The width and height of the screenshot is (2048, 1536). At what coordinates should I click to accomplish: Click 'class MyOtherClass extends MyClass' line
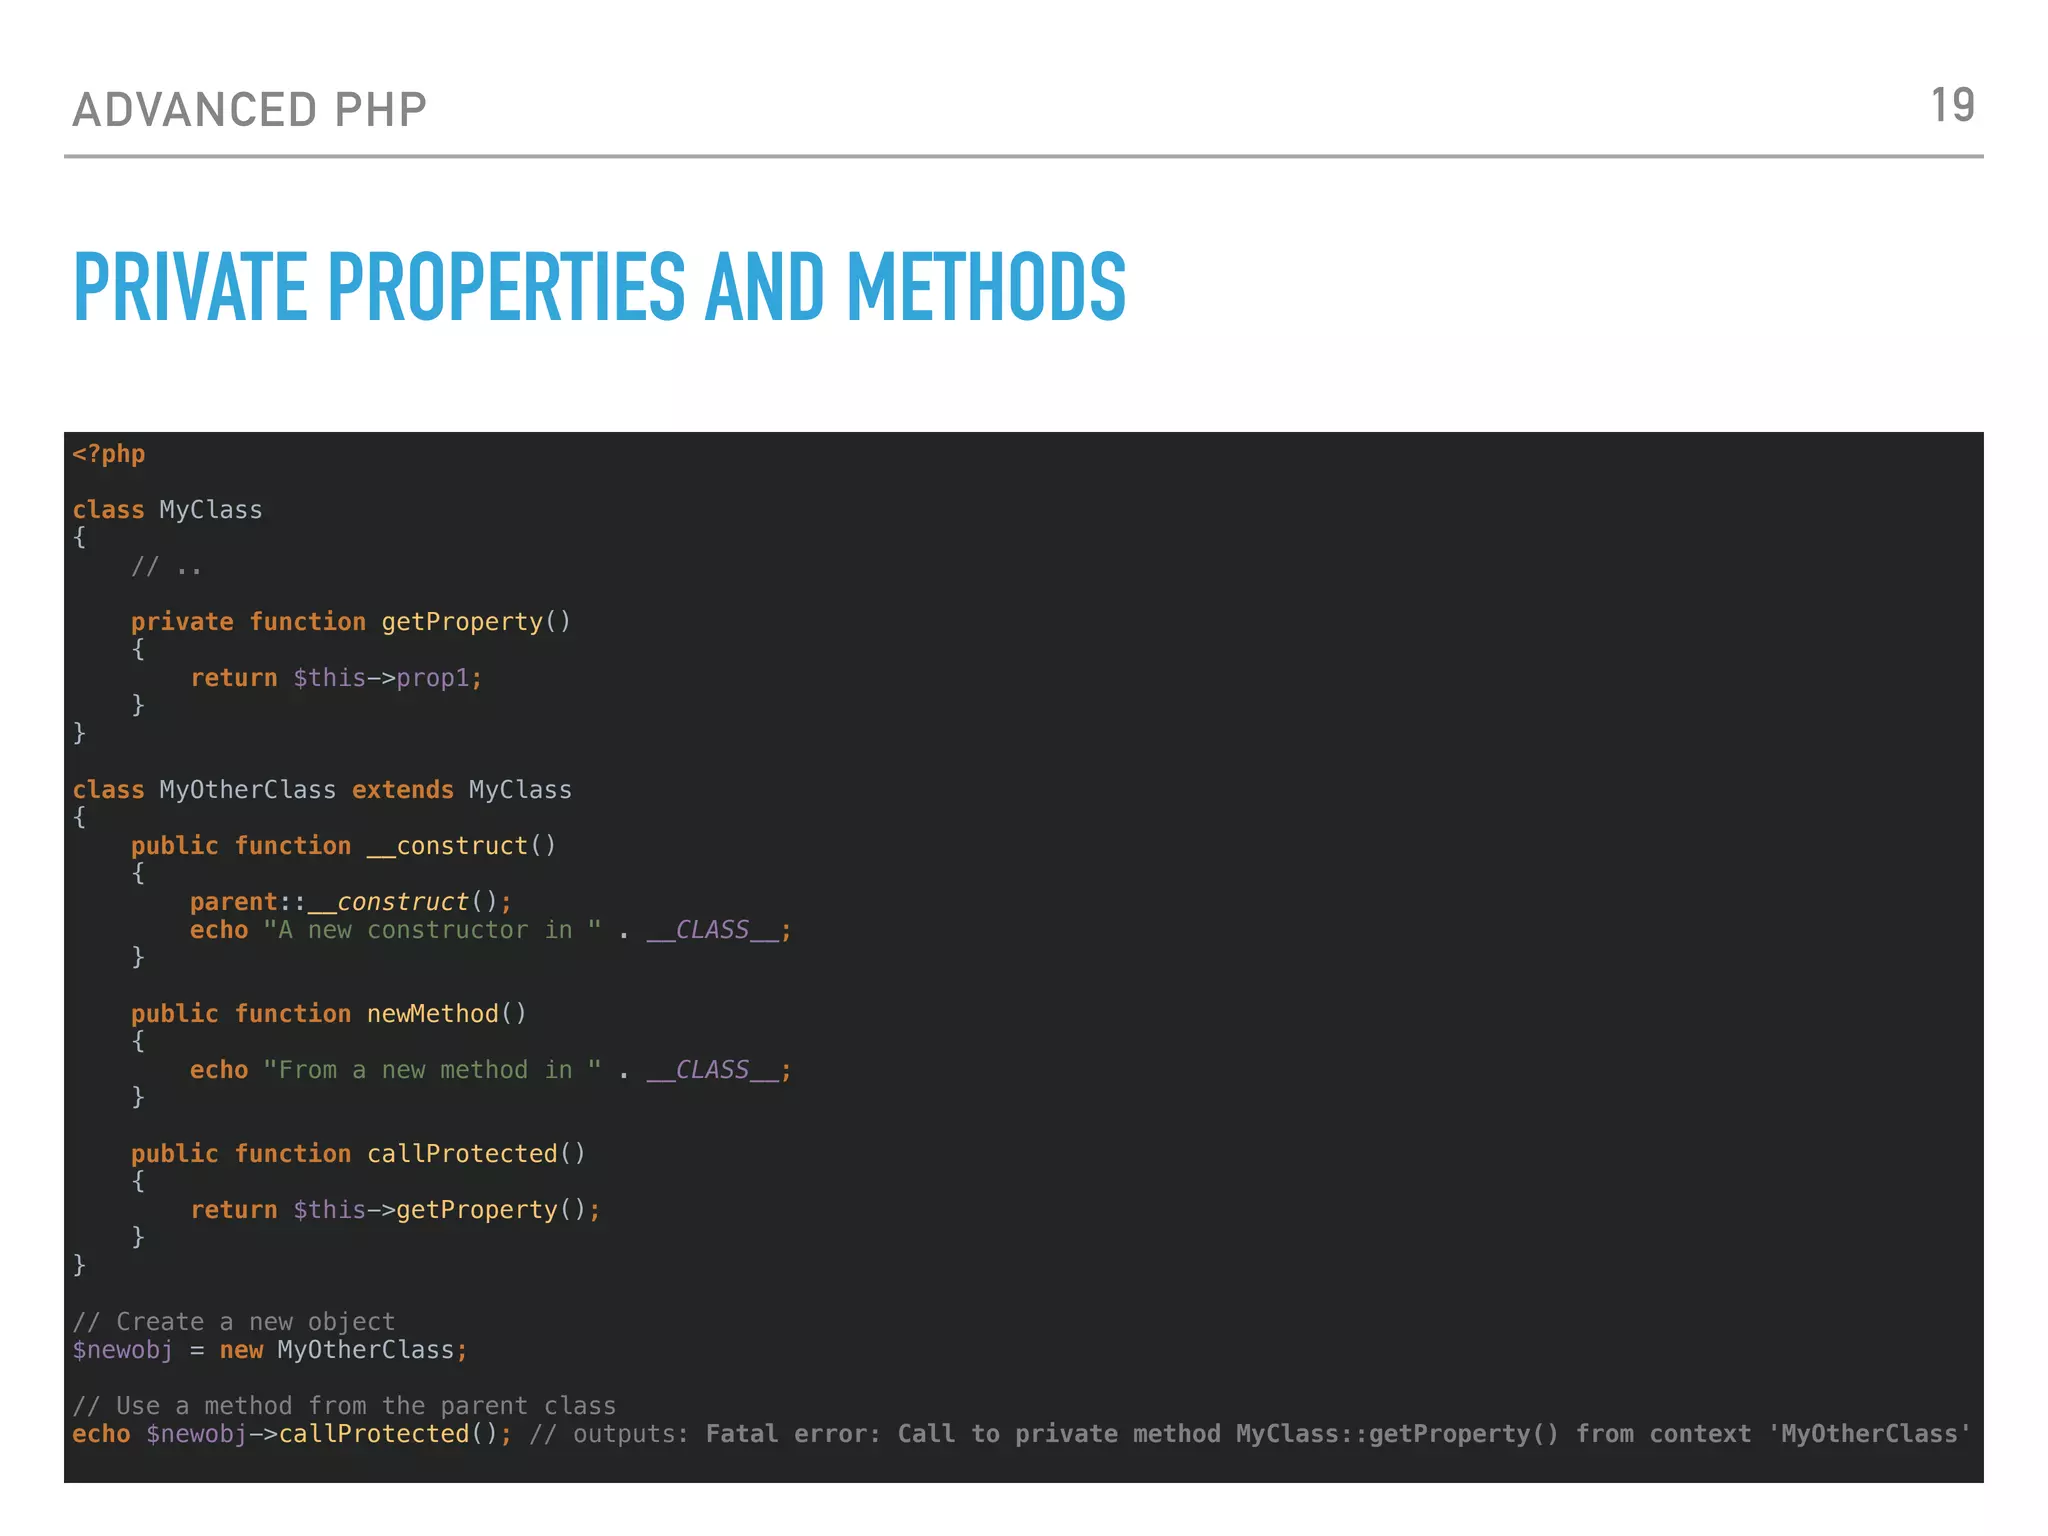pyautogui.click(x=322, y=790)
